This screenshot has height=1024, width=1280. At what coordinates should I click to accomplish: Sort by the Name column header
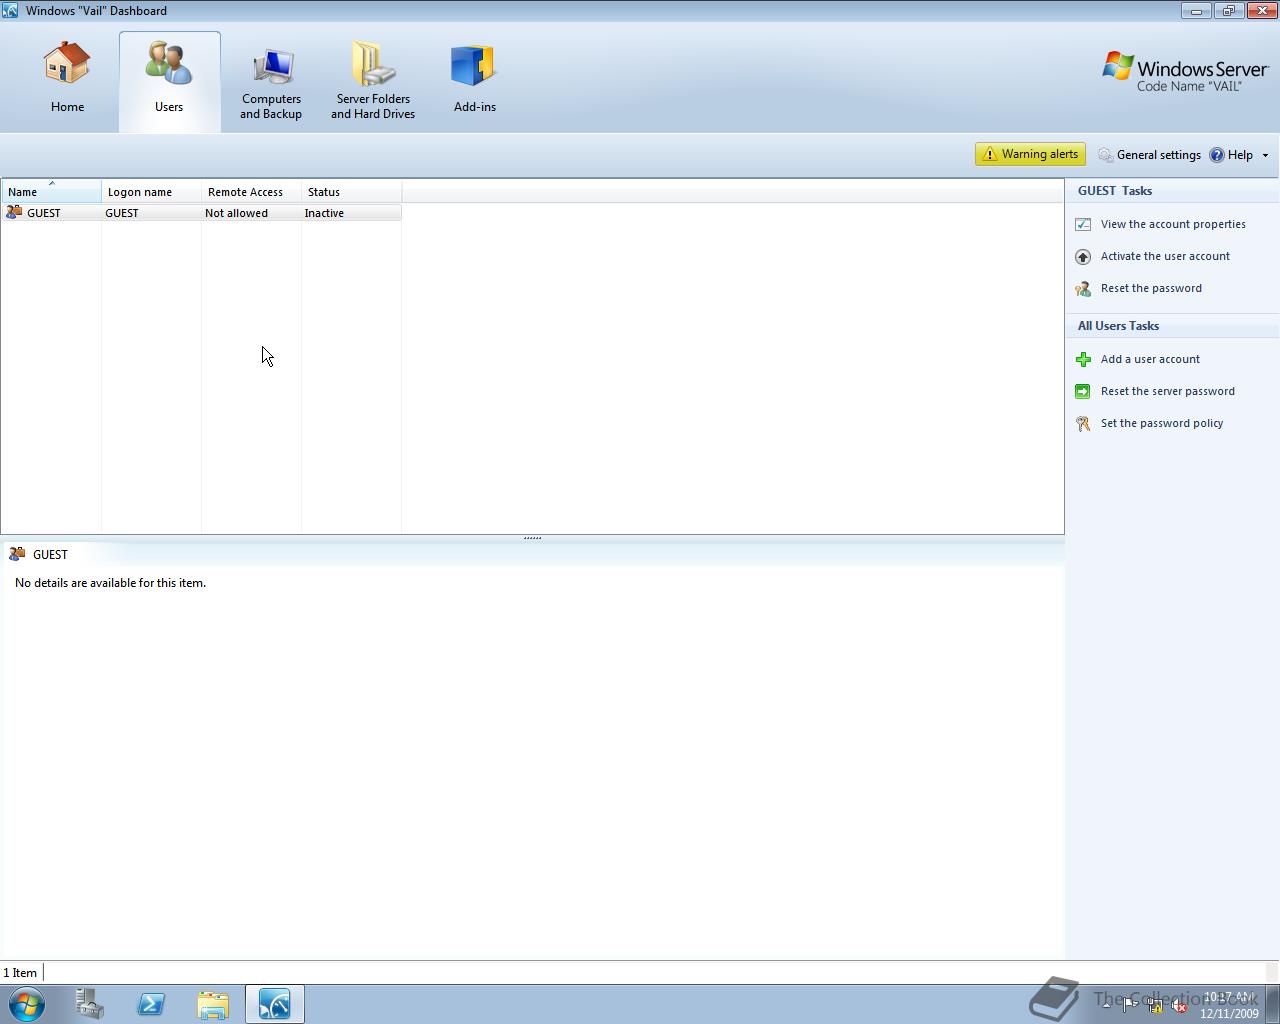pyautogui.click(x=51, y=191)
